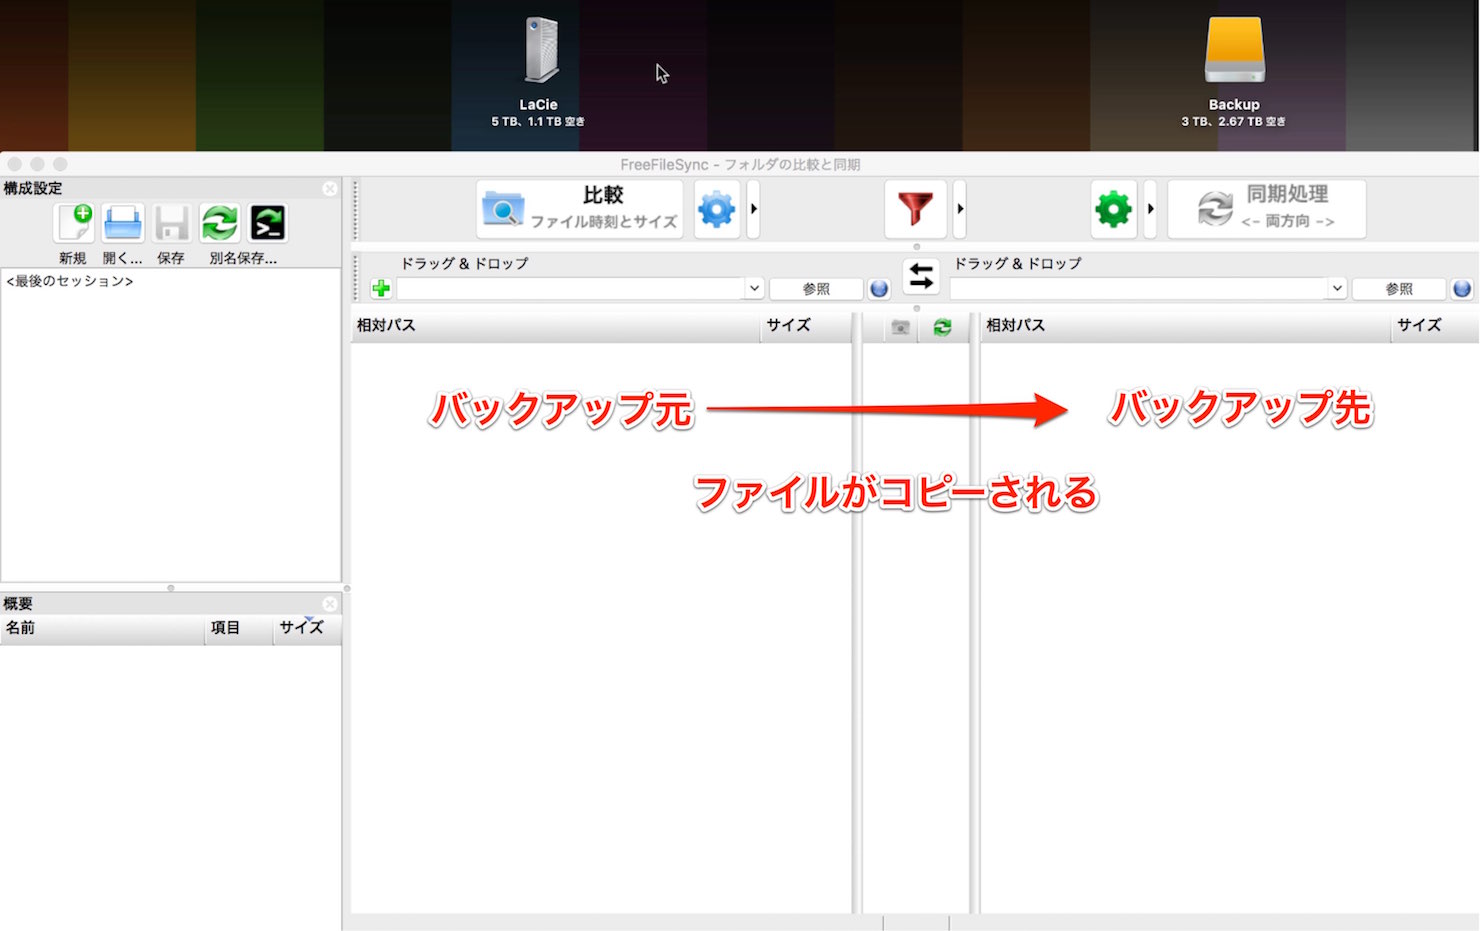Sort overview by サイズ column
The image size is (1480, 931).
point(307,628)
